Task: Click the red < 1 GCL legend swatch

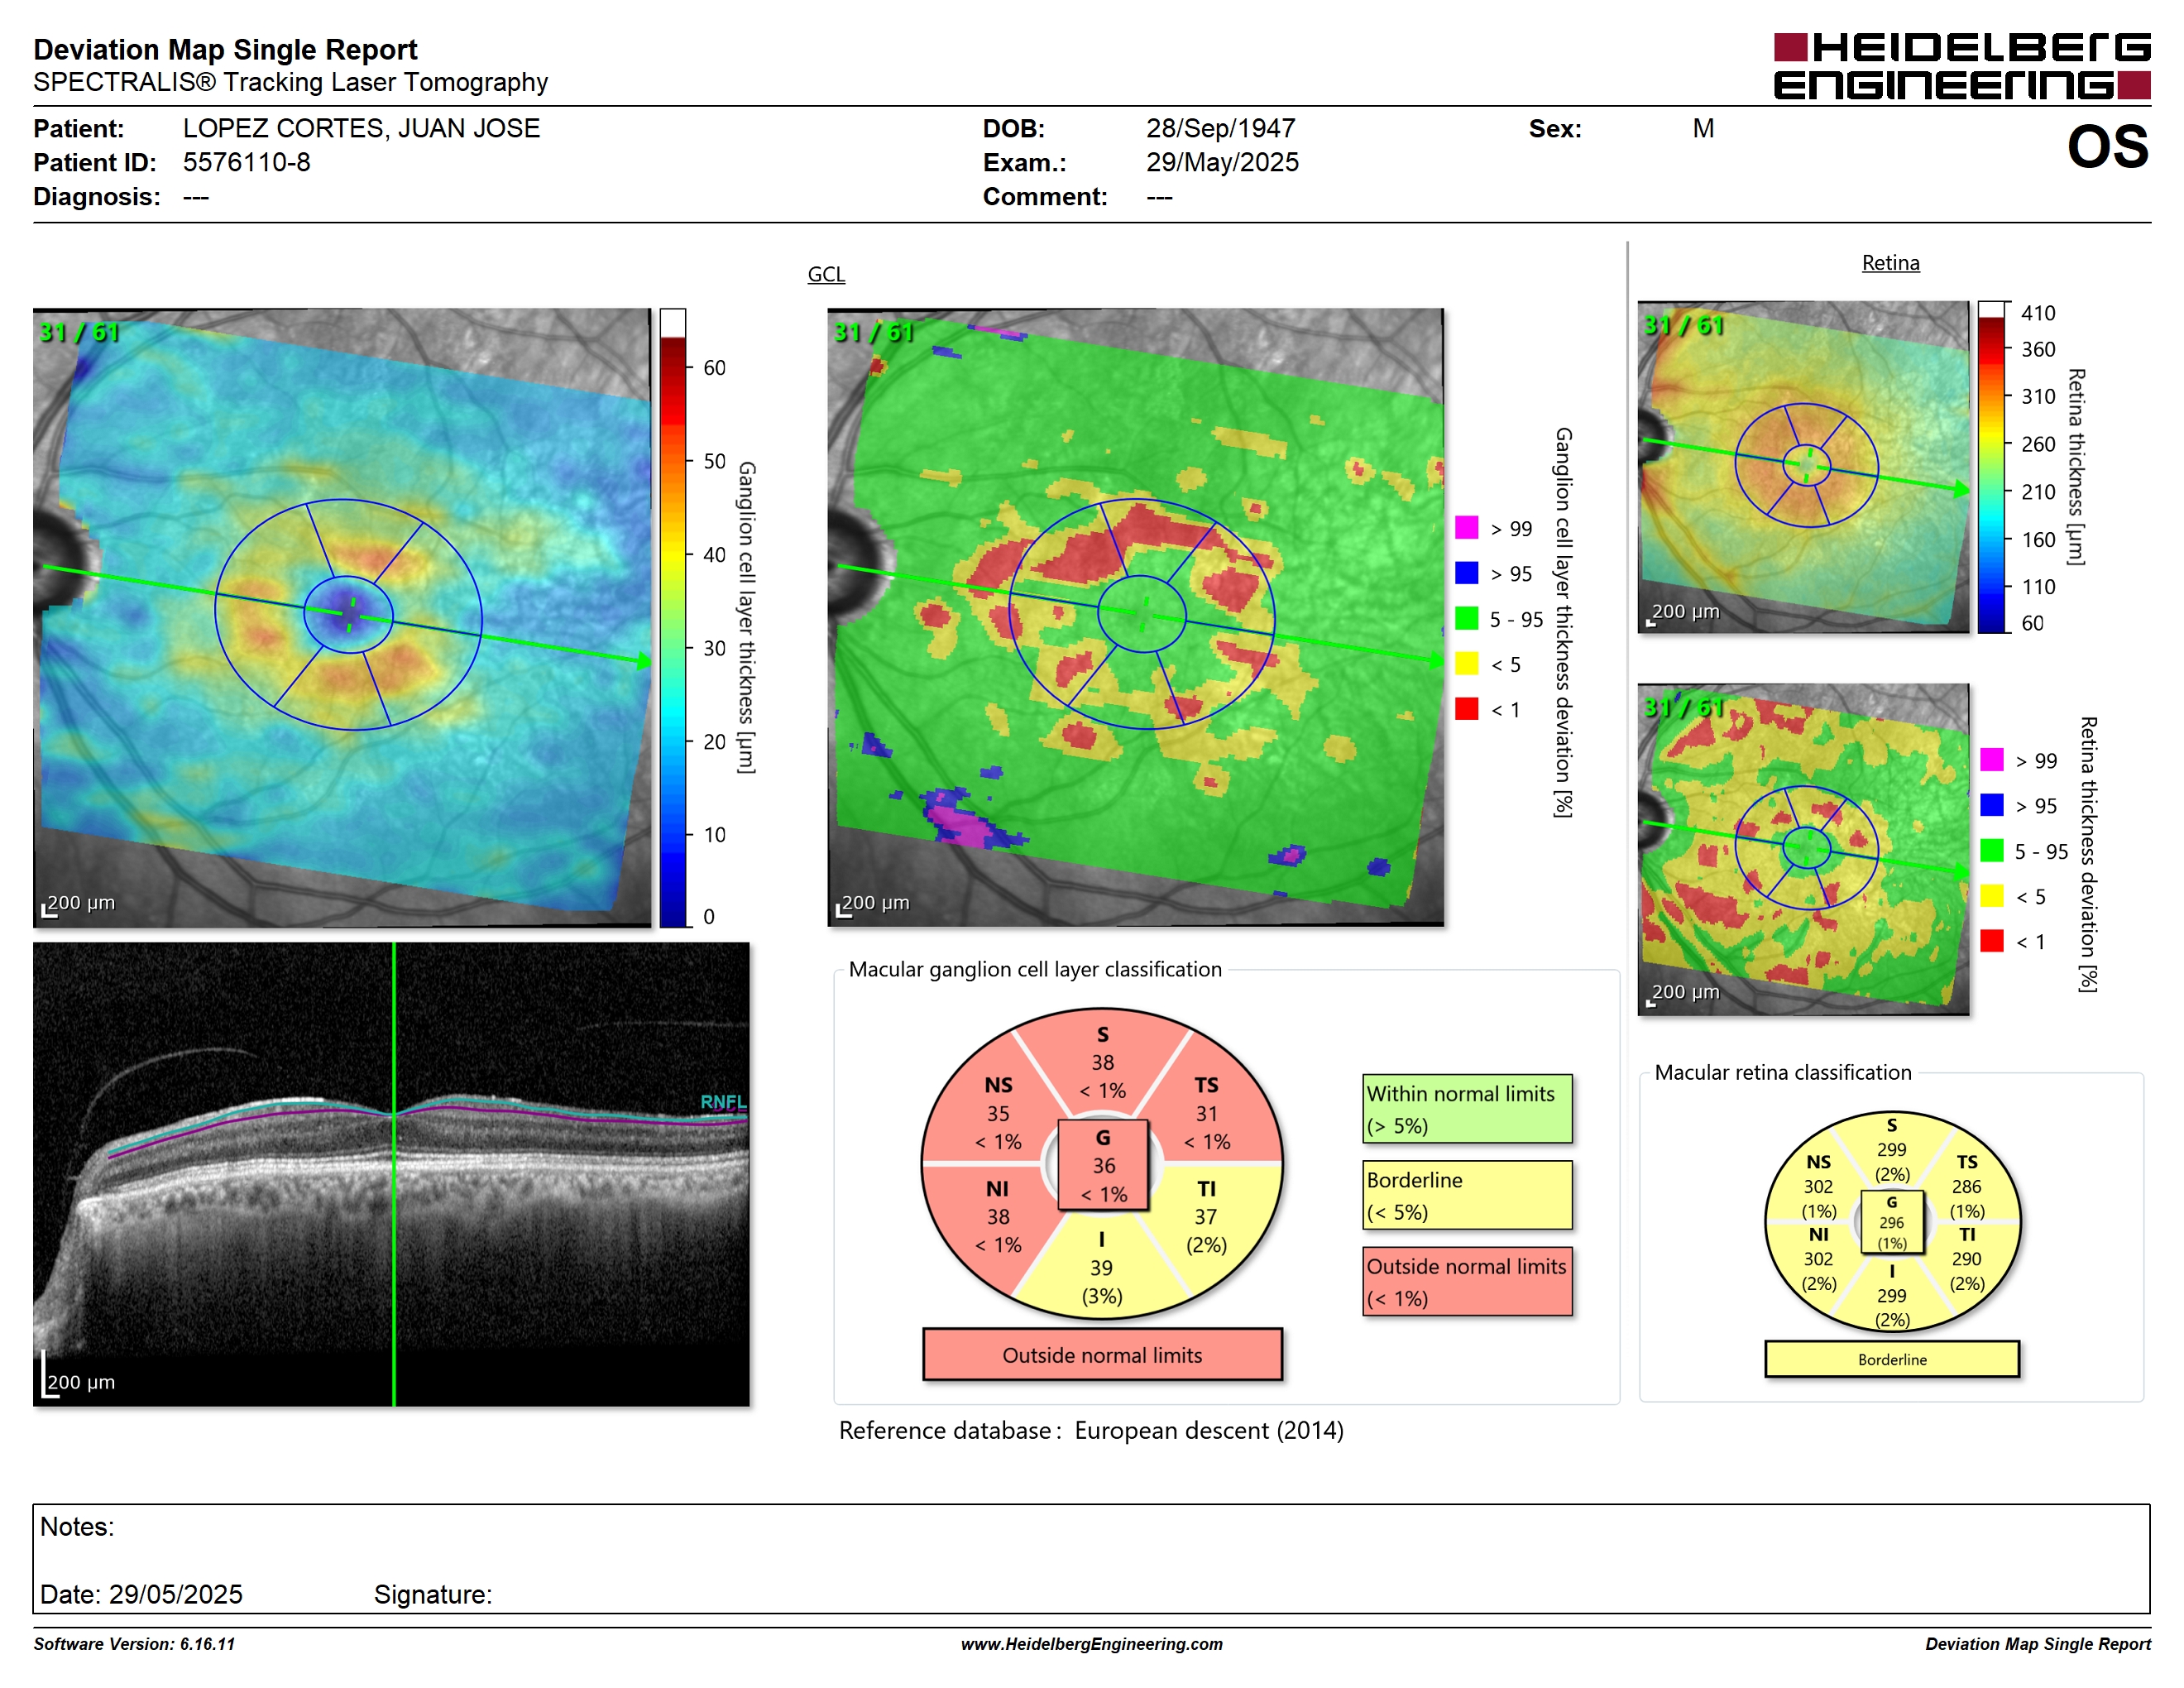Action: click(x=1466, y=709)
